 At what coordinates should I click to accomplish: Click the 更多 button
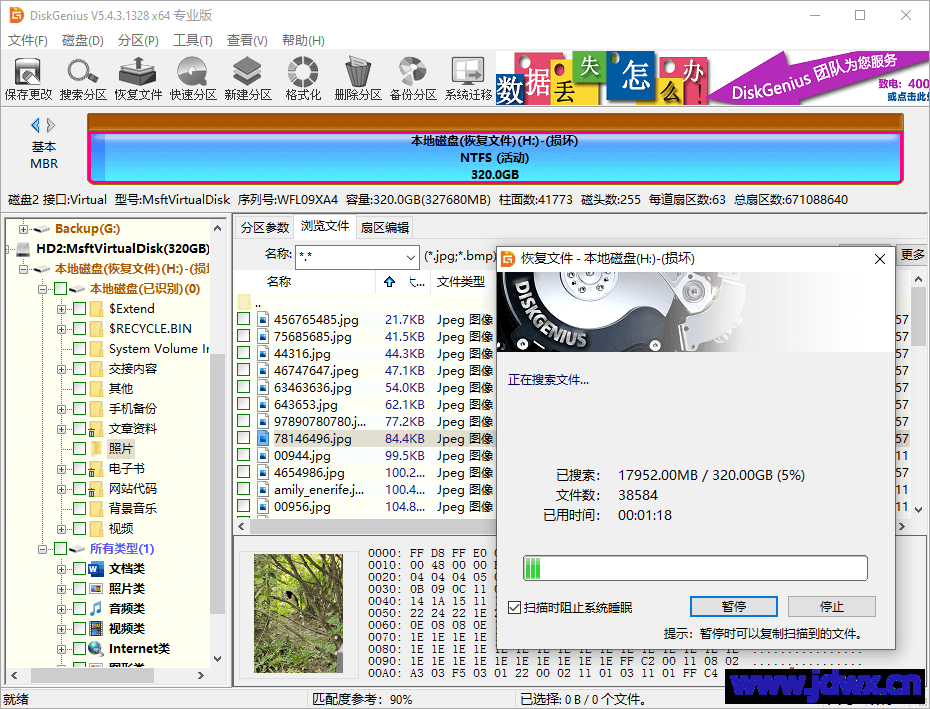[x=912, y=255]
